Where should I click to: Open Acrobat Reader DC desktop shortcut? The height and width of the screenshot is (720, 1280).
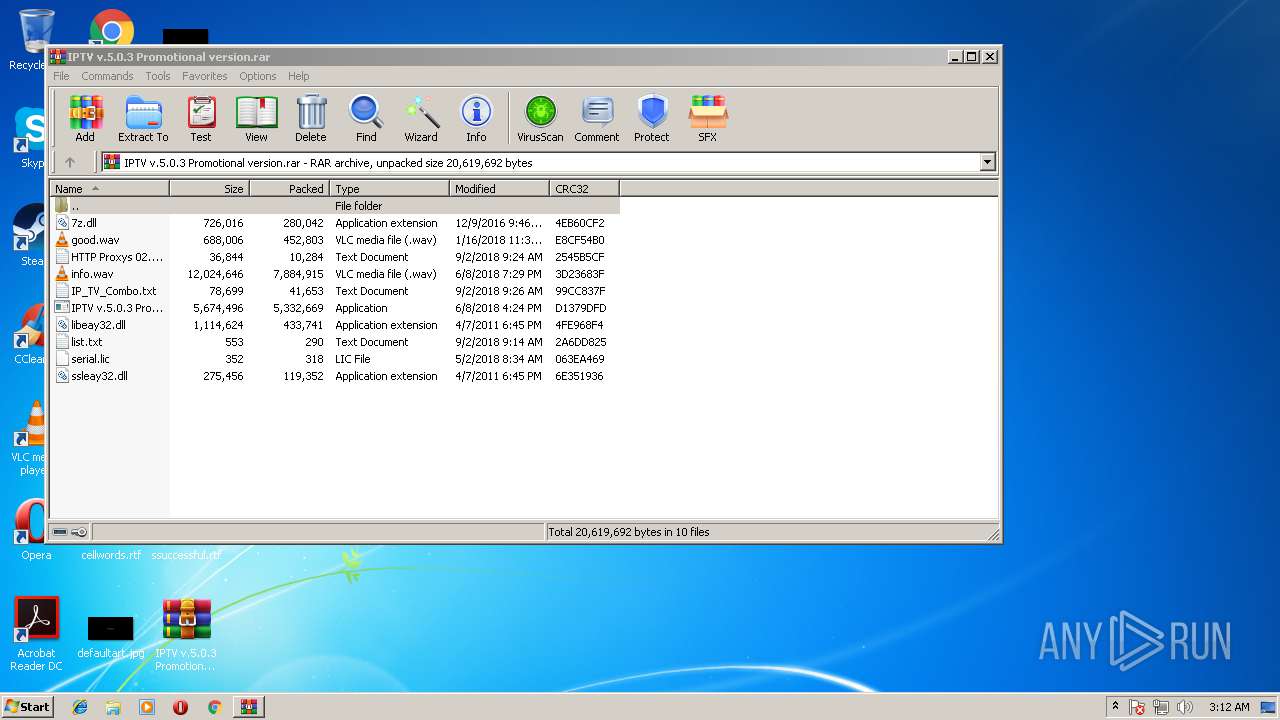[x=36, y=634]
